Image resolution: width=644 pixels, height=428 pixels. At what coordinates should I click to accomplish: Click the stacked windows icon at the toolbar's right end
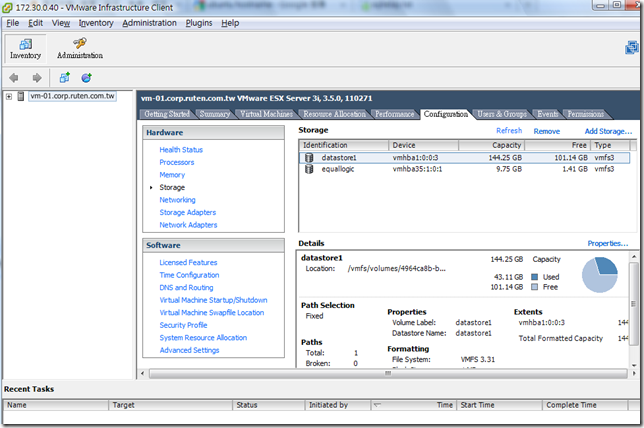(632, 48)
